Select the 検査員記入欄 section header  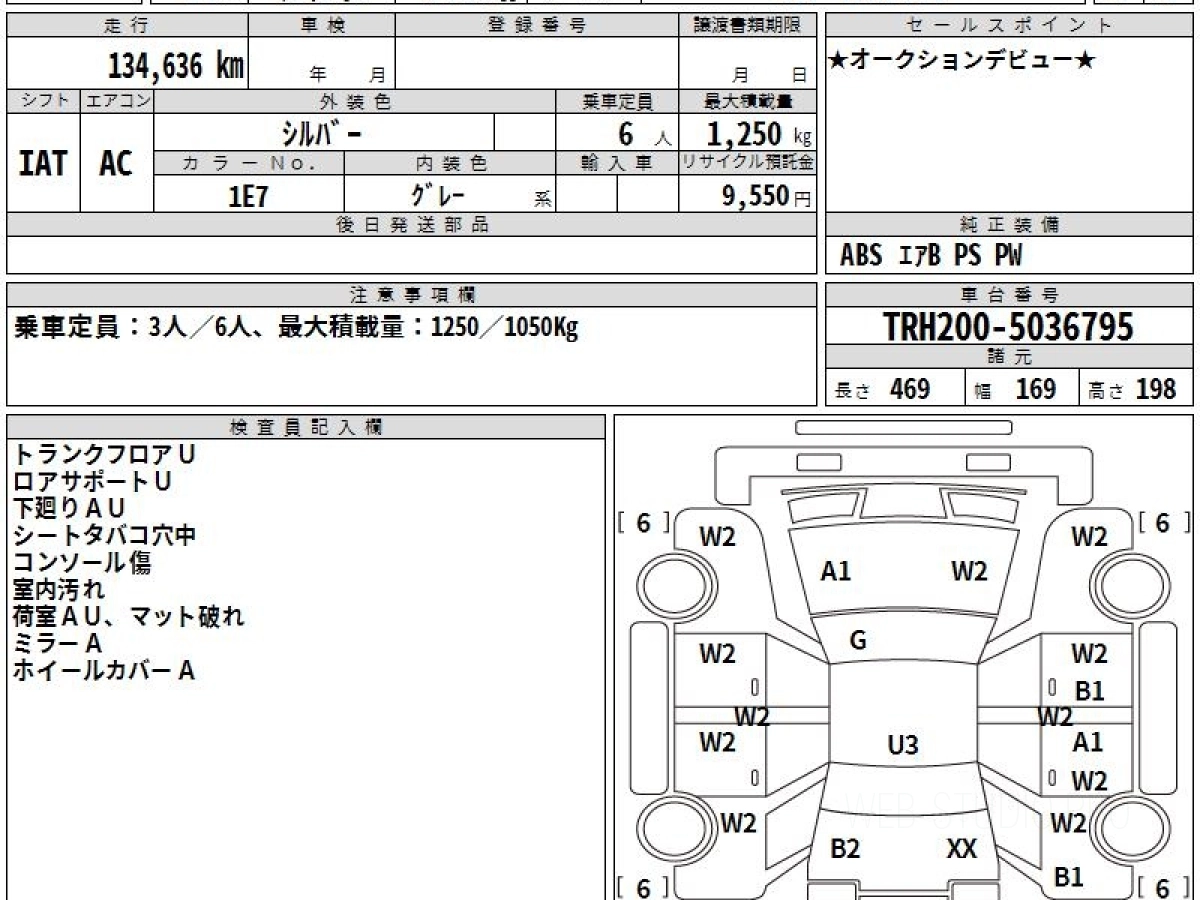[x=306, y=427]
